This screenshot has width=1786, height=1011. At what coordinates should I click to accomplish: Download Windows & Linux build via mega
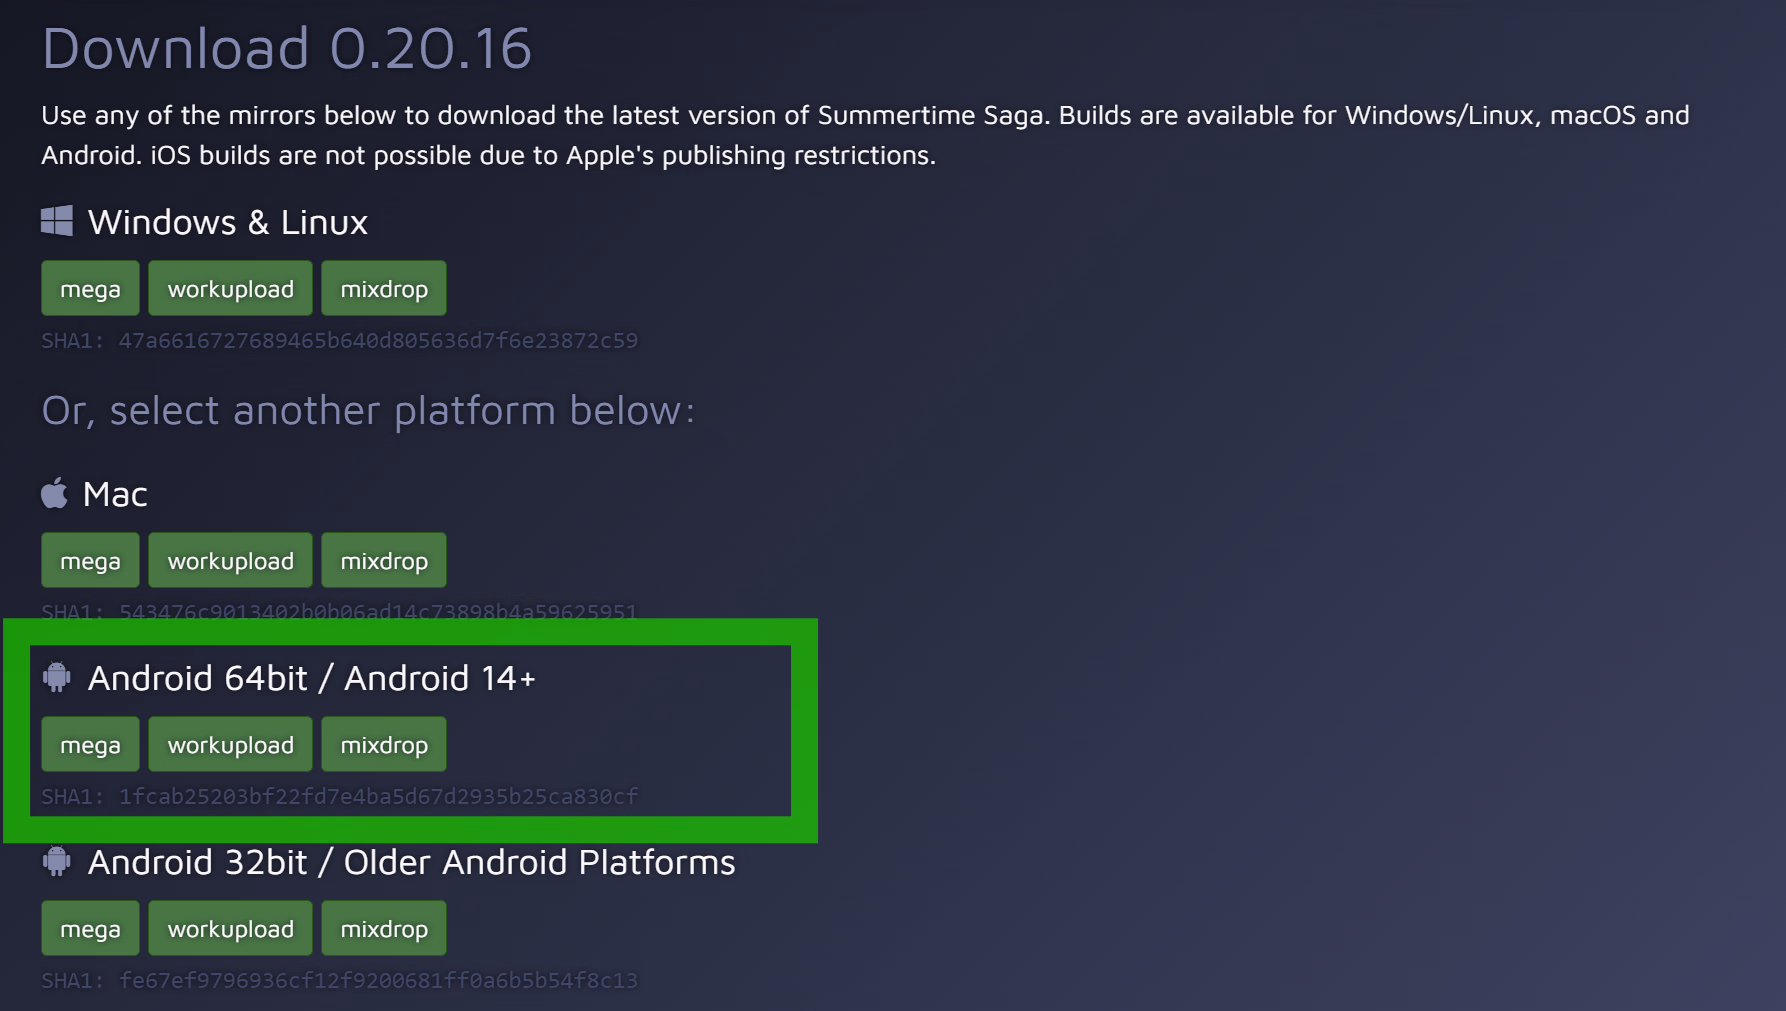pyautogui.click(x=90, y=289)
